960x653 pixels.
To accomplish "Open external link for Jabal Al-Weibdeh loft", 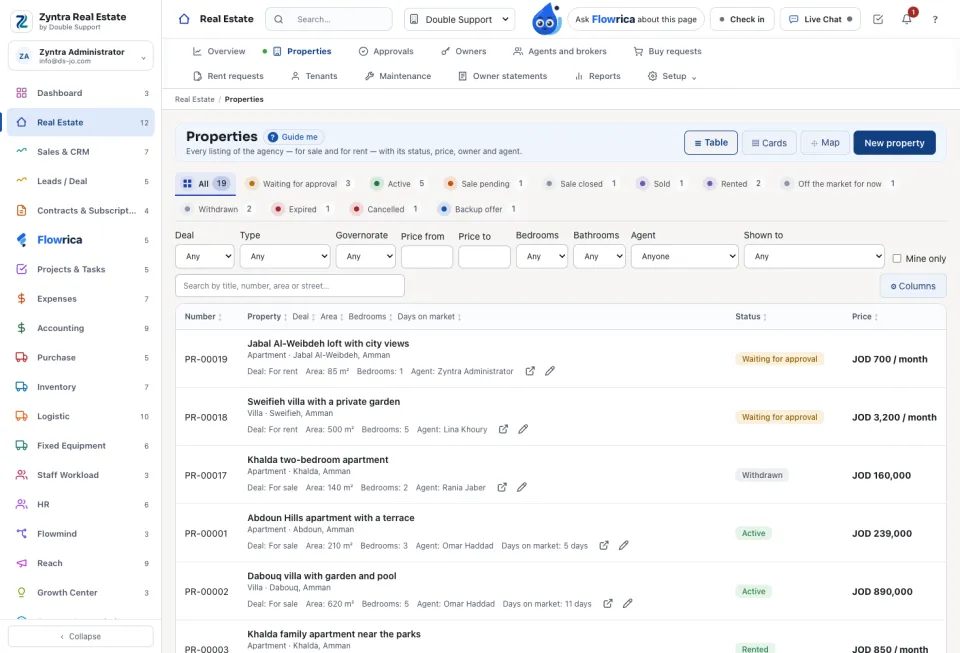I will coord(530,371).
